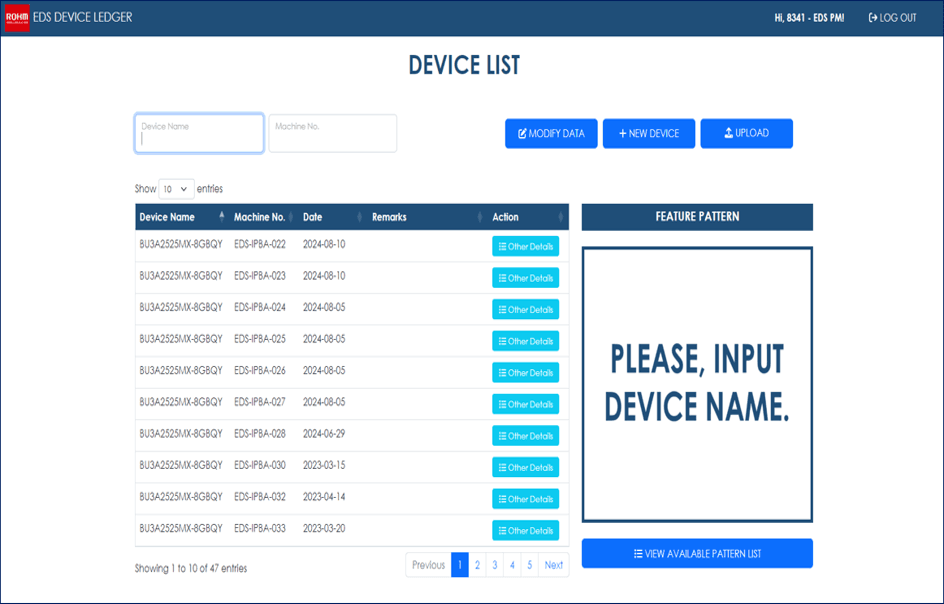Jump to page 5 in pagination
The image size is (944, 604).
pyautogui.click(x=529, y=565)
